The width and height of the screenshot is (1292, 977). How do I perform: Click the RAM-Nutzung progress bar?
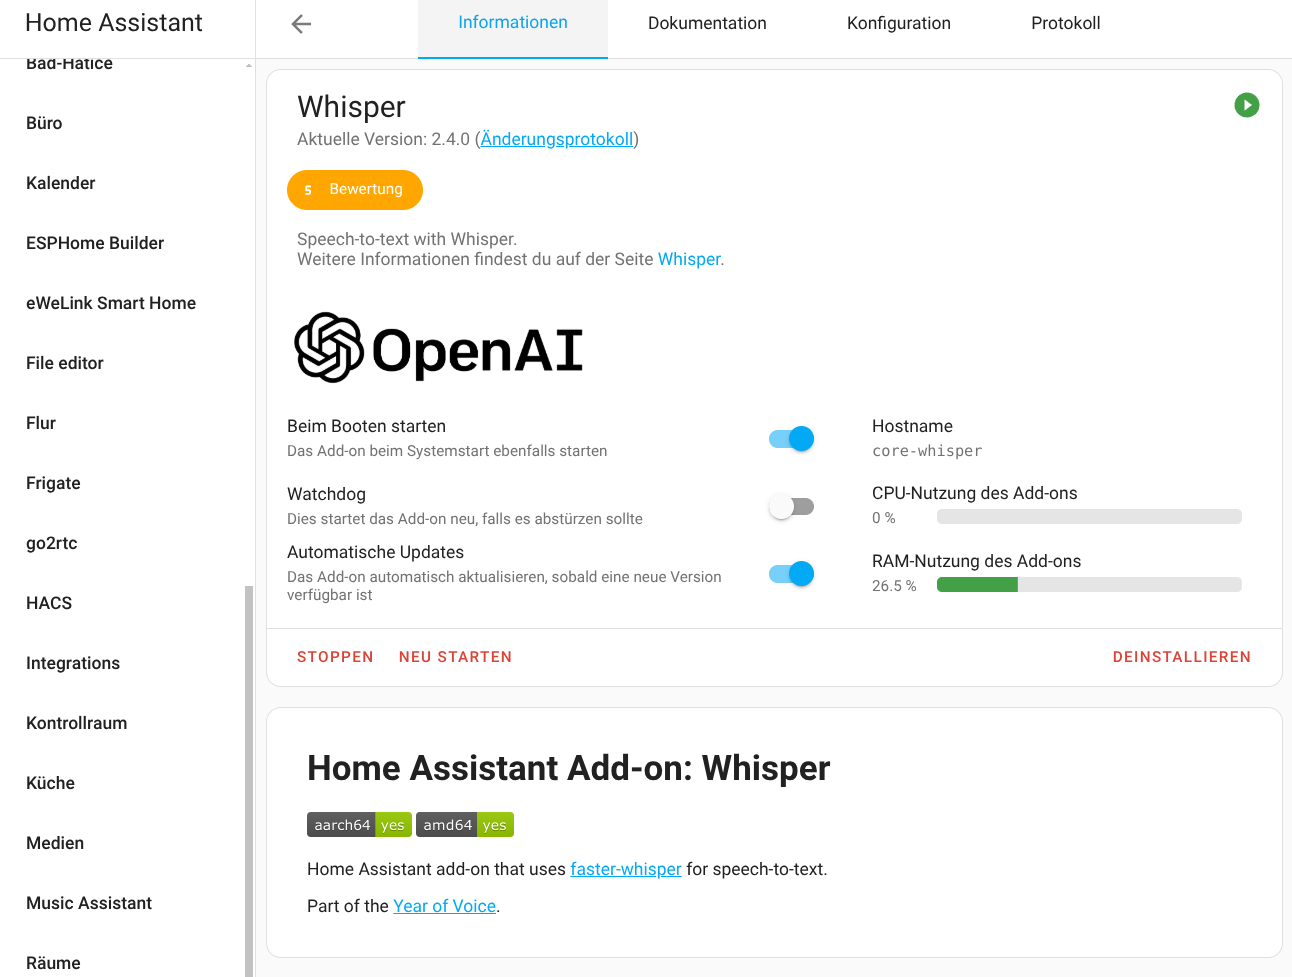[1089, 585]
